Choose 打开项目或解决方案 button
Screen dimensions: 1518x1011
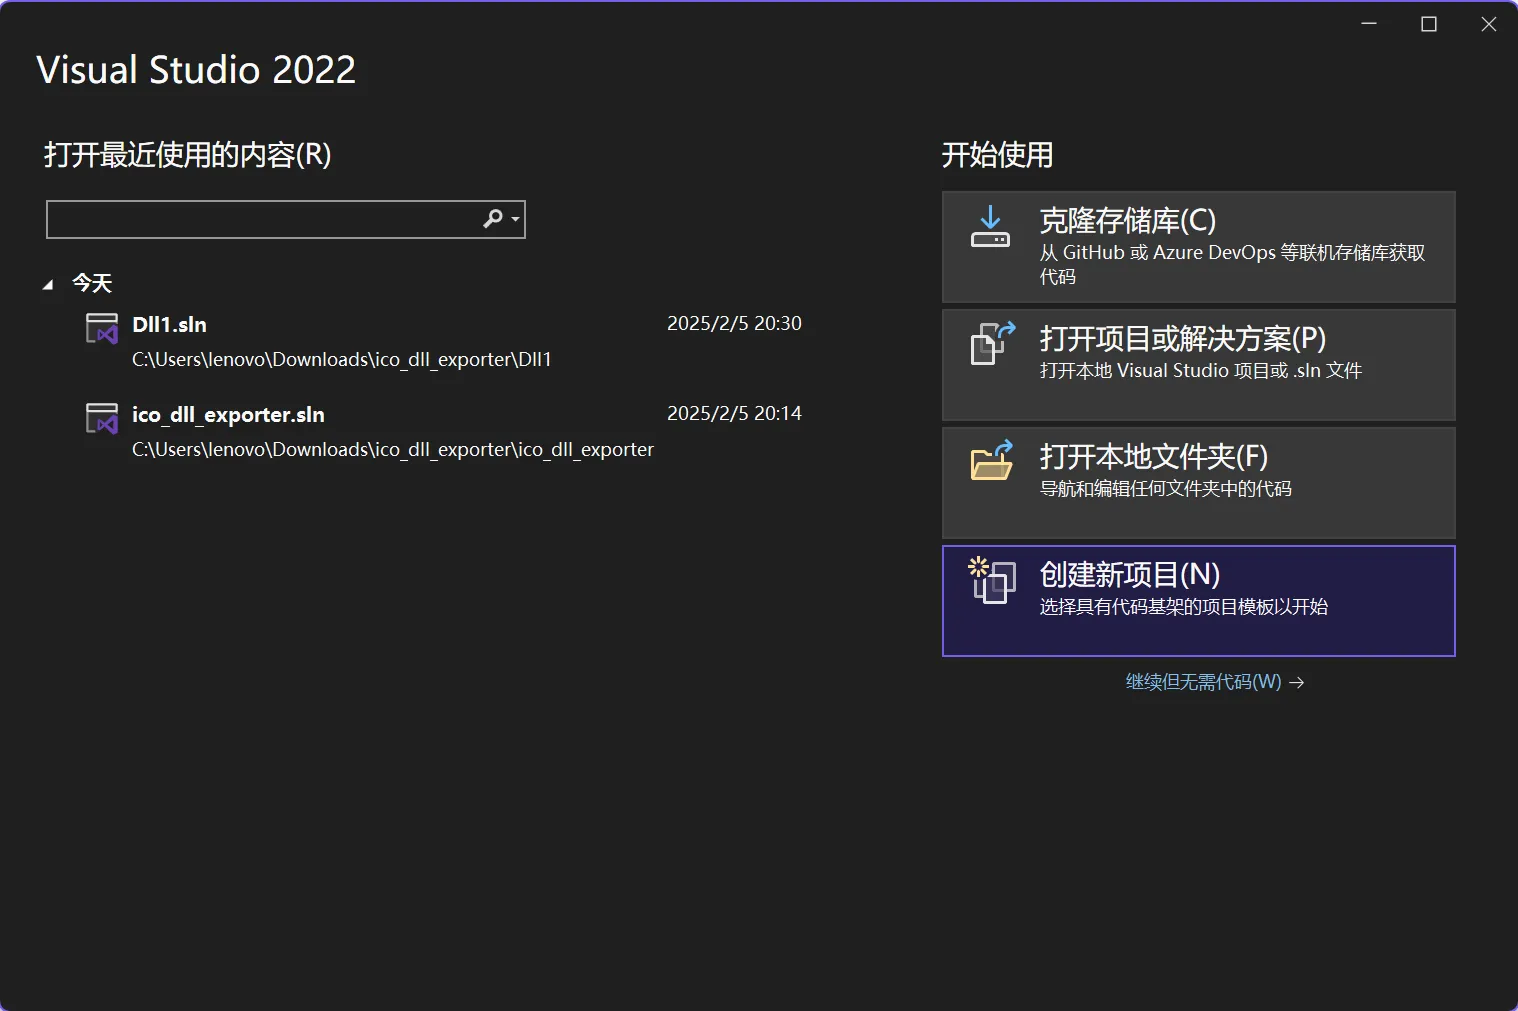coord(1198,364)
